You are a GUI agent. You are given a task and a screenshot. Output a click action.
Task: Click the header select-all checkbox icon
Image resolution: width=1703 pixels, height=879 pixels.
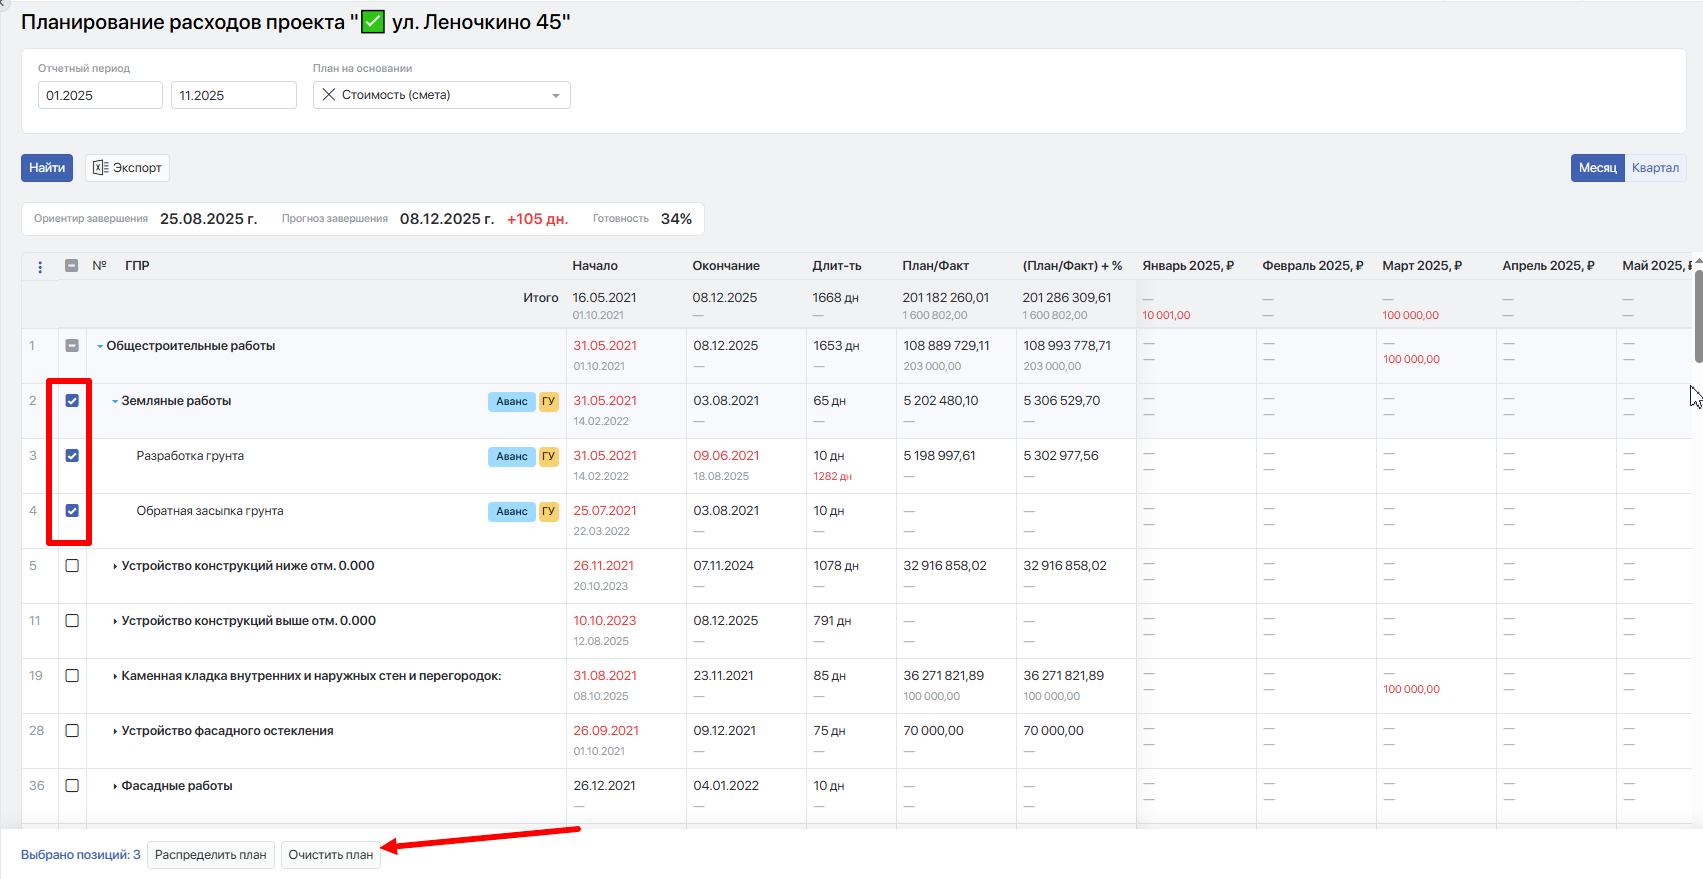[72, 266]
